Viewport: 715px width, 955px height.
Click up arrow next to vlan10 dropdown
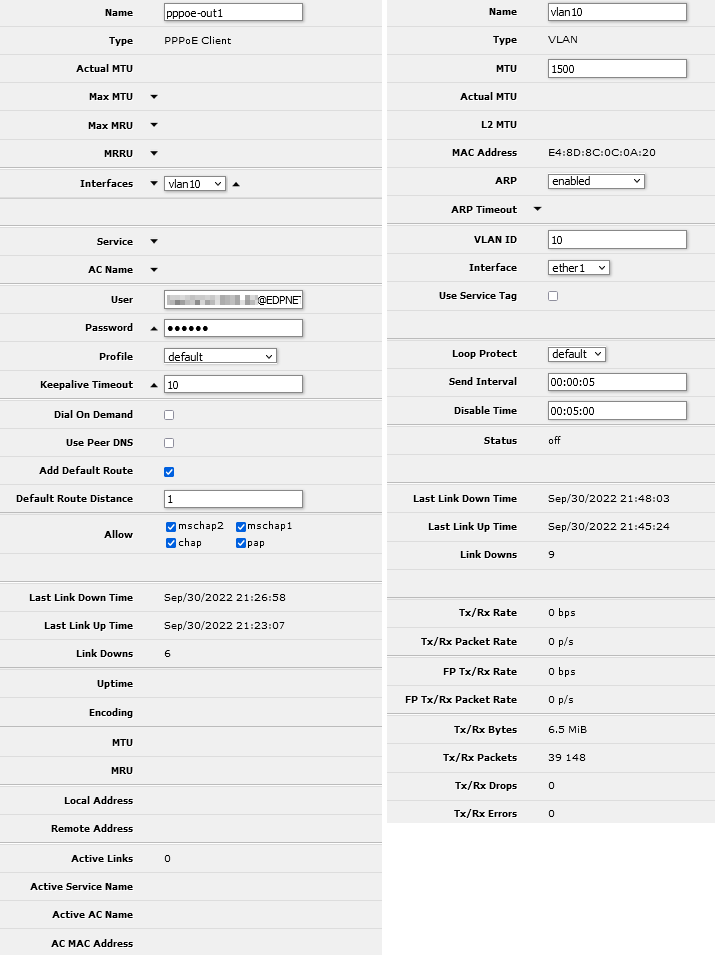[x=236, y=184]
